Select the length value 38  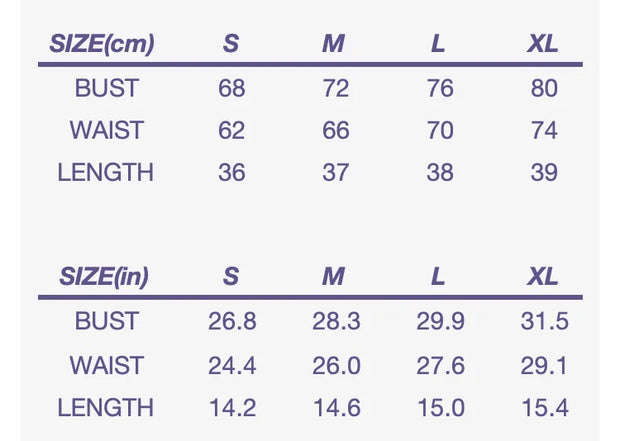coord(440,172)
